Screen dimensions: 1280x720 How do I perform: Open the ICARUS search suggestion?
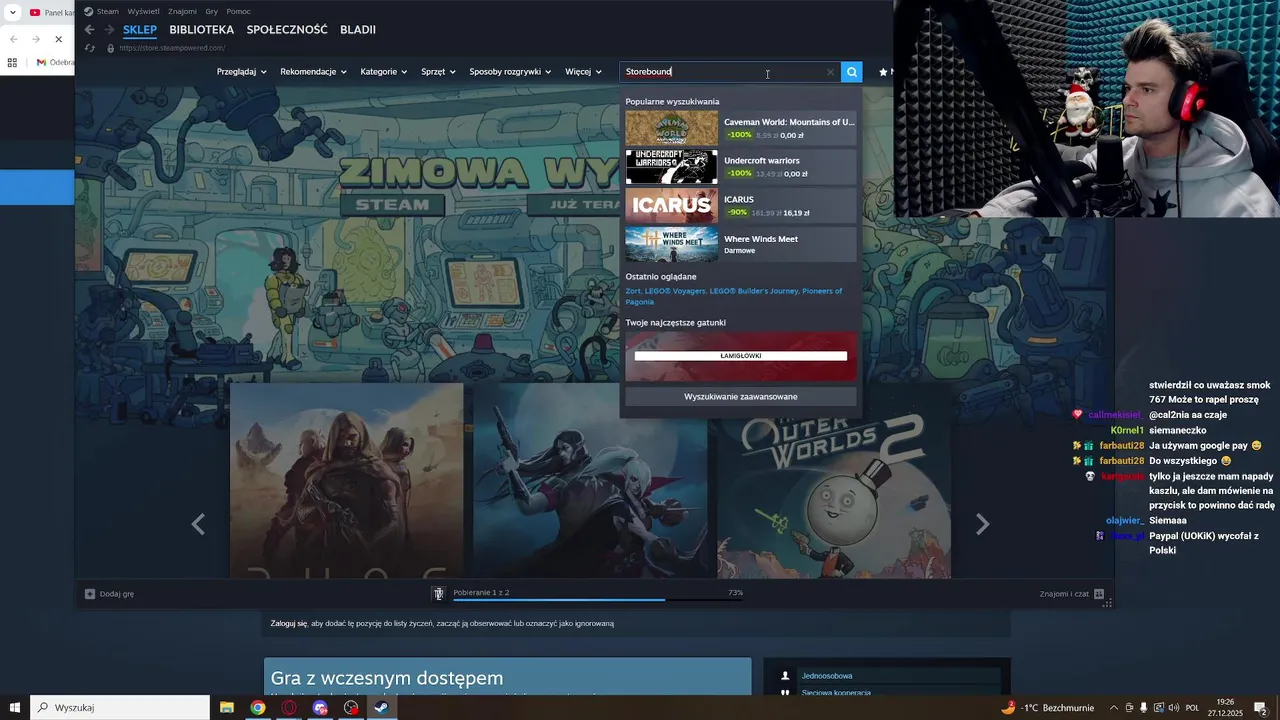741,206
